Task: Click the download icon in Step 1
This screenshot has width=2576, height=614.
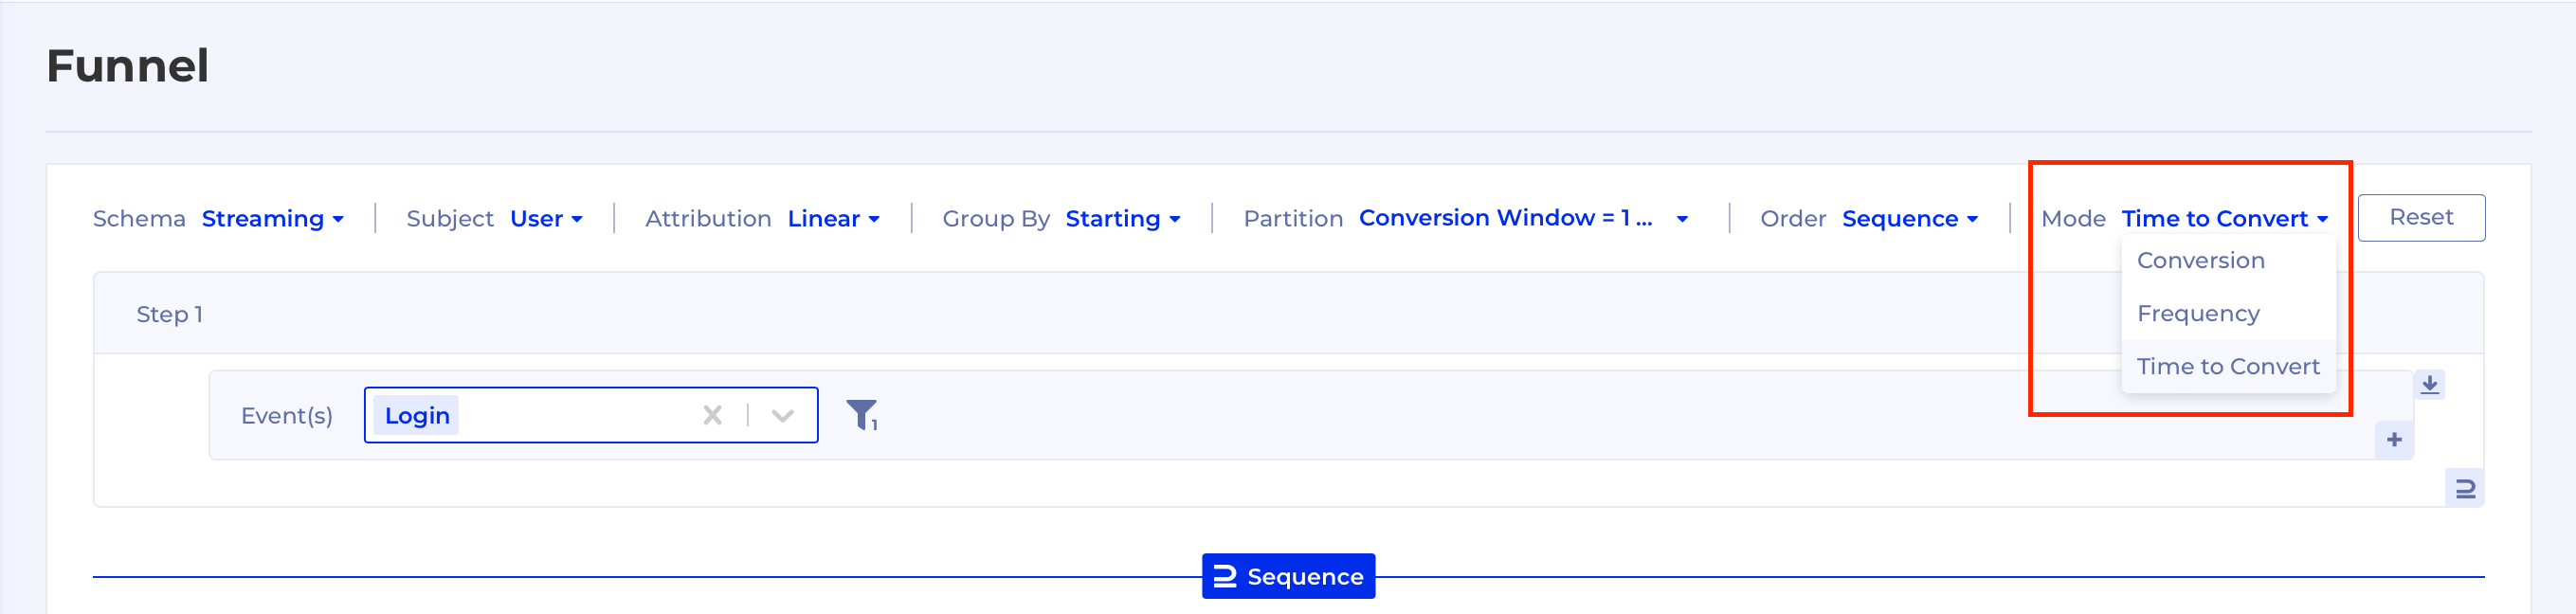Action: [2430, 384]
